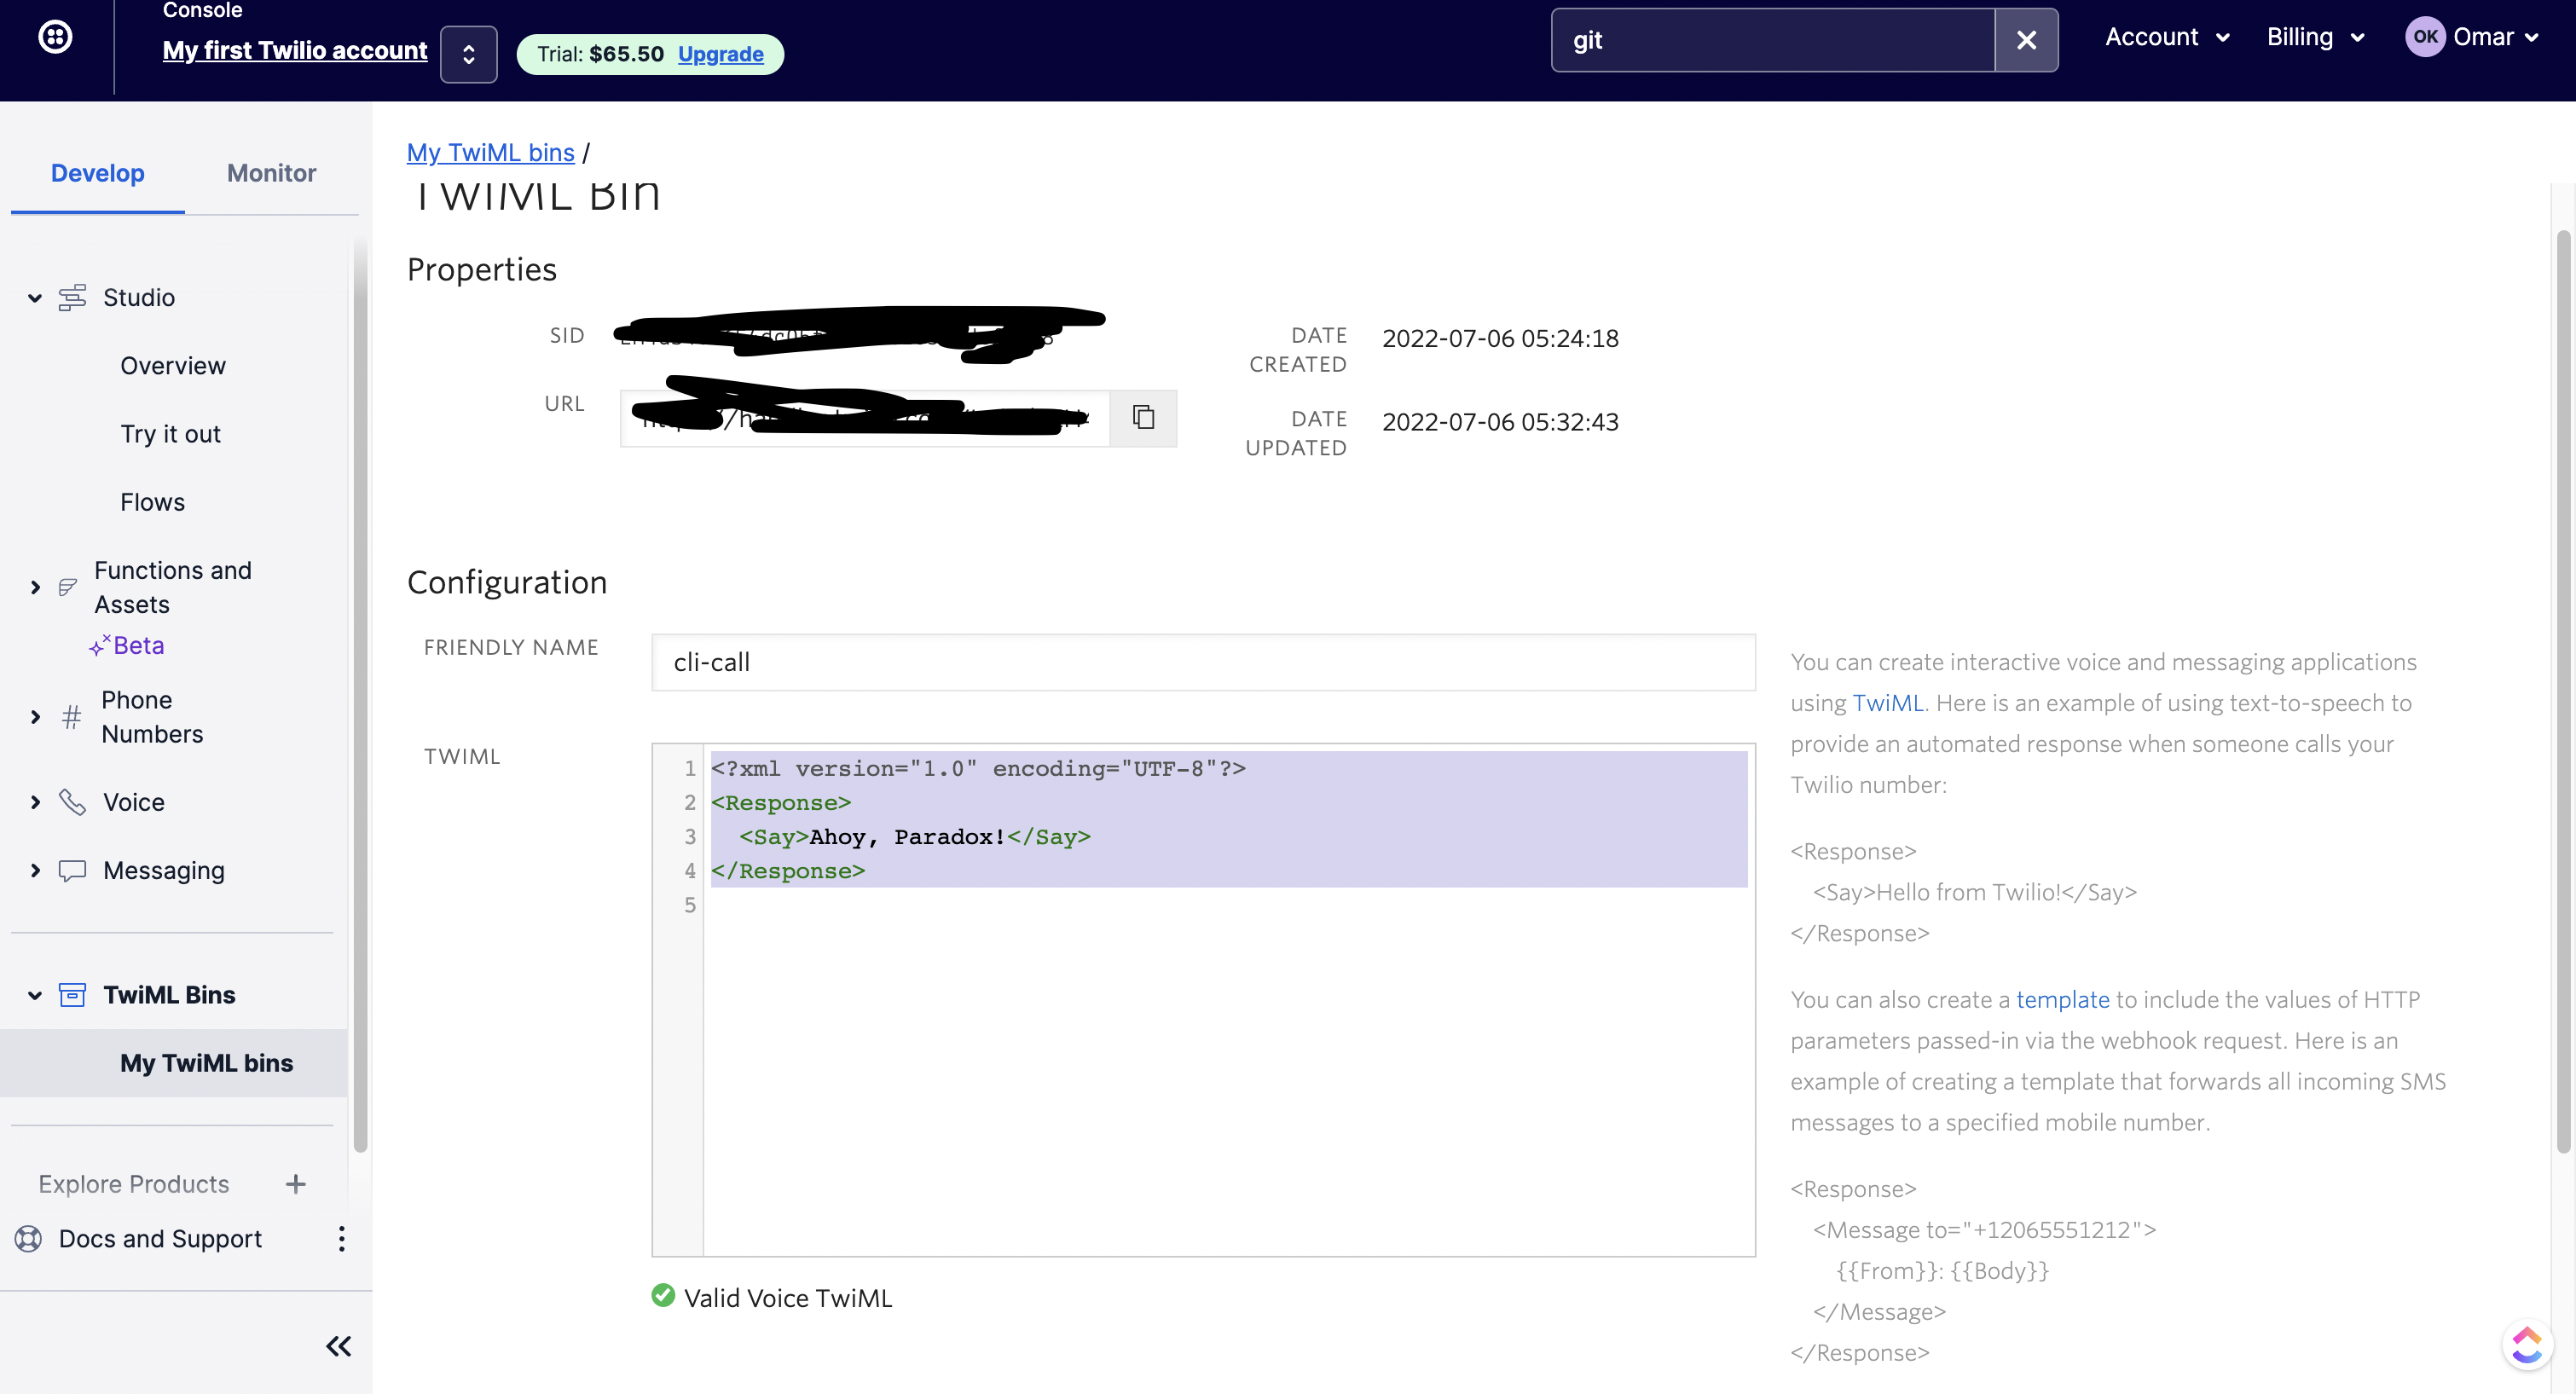Screen dimensions: 2576x1394
Task: Collapse the TwiML Bins section
Action: [x=35, y=995]
